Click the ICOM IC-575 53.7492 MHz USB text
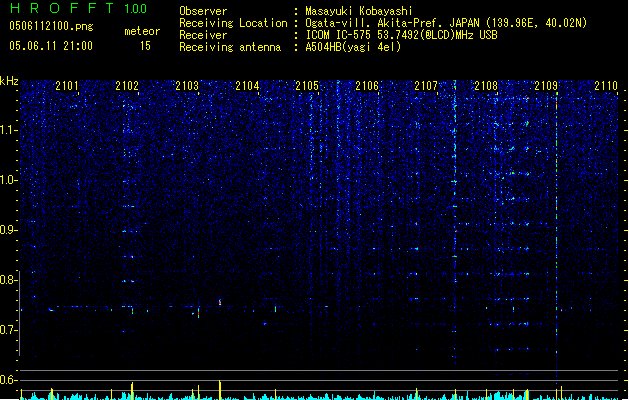 pos(401,35)
